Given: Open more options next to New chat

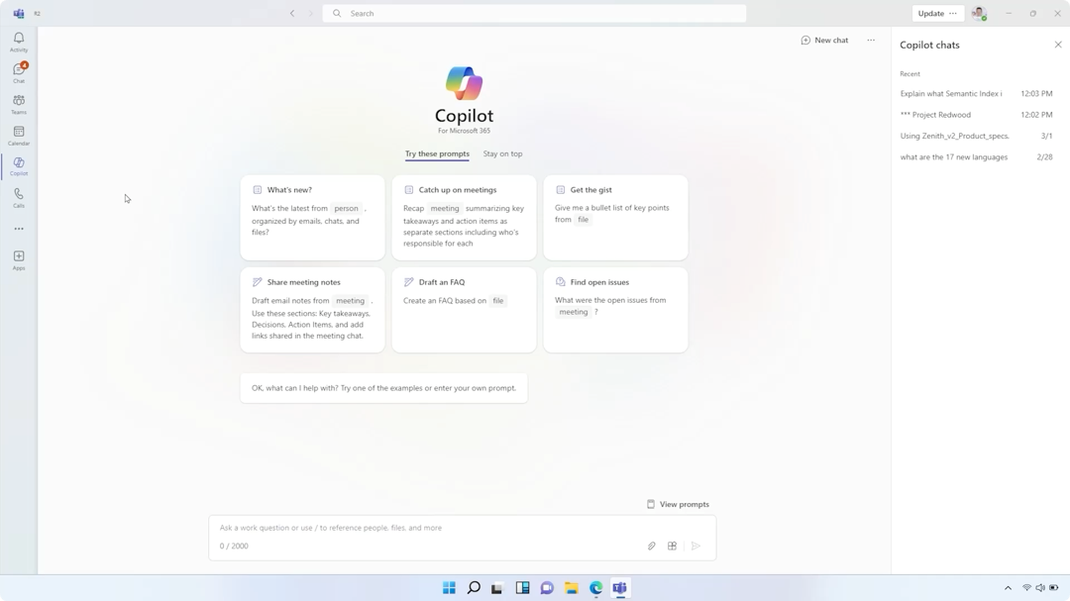Looking at the screenshot, I should click(871, 40).
